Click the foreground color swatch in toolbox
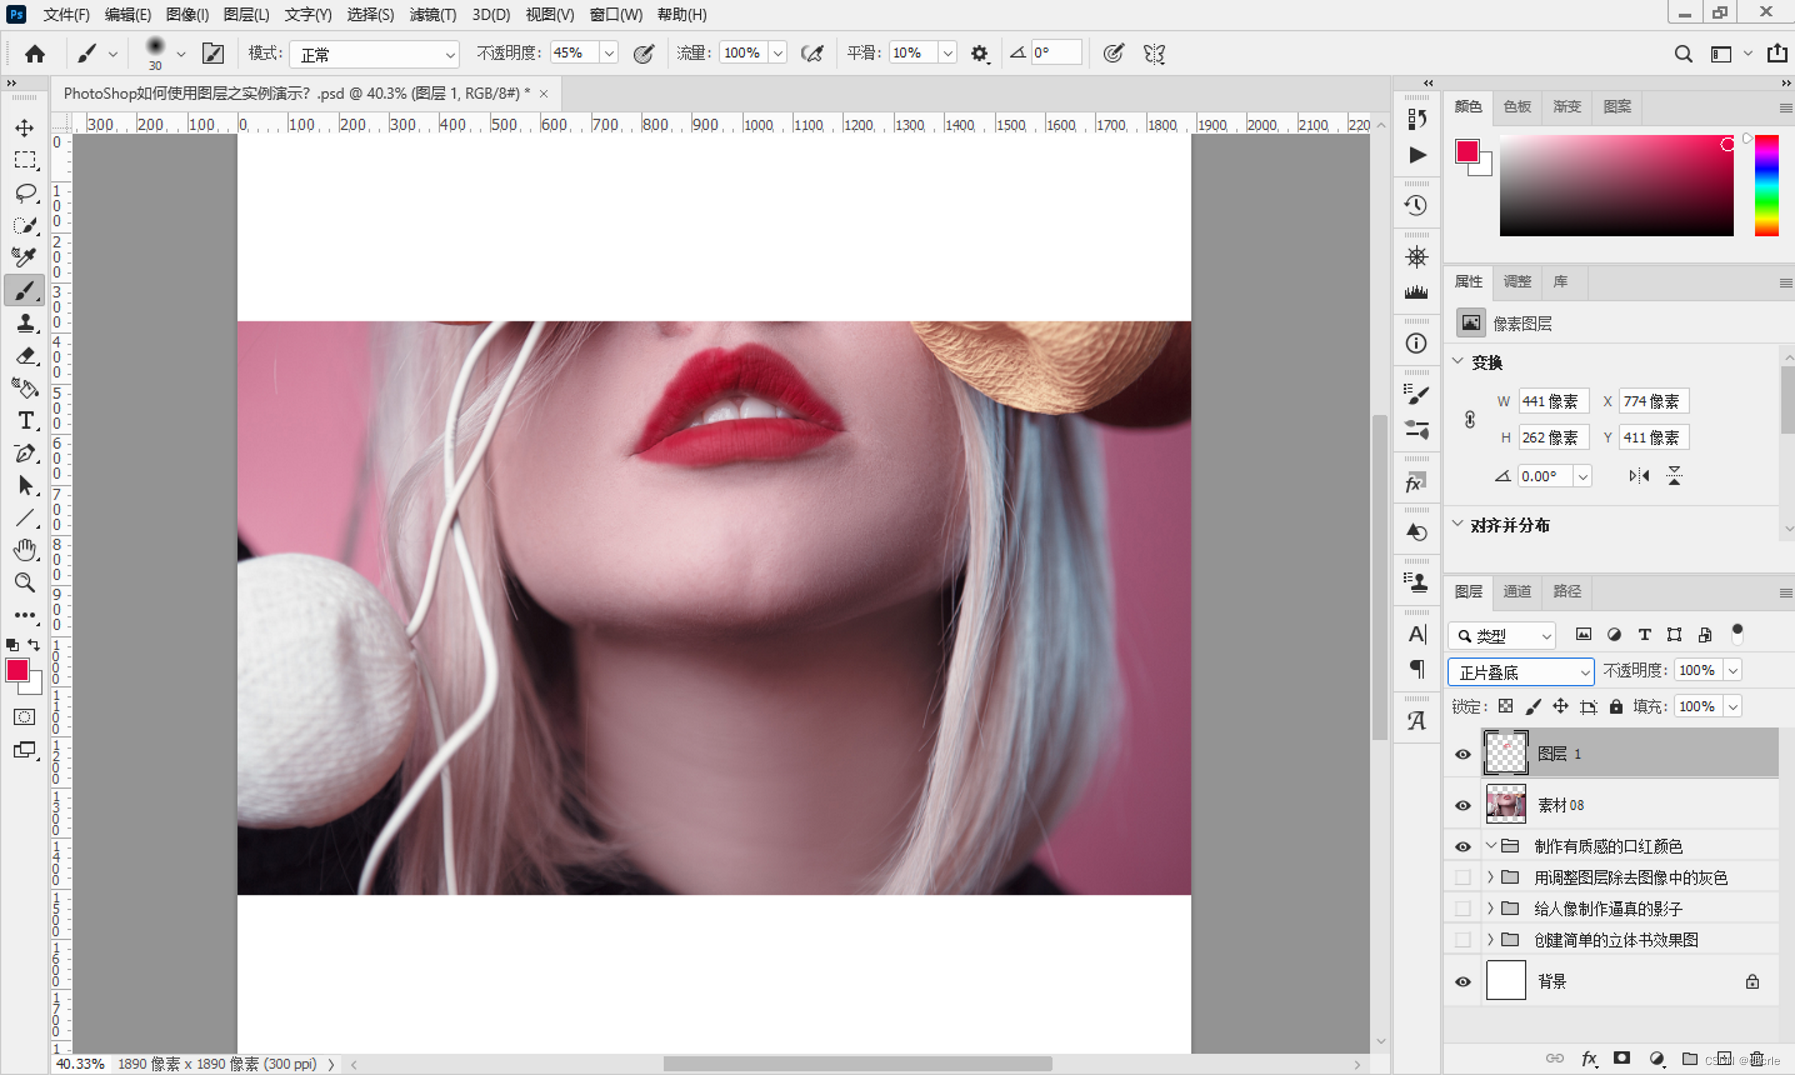 pyautogui.click(x=17, y=671)
